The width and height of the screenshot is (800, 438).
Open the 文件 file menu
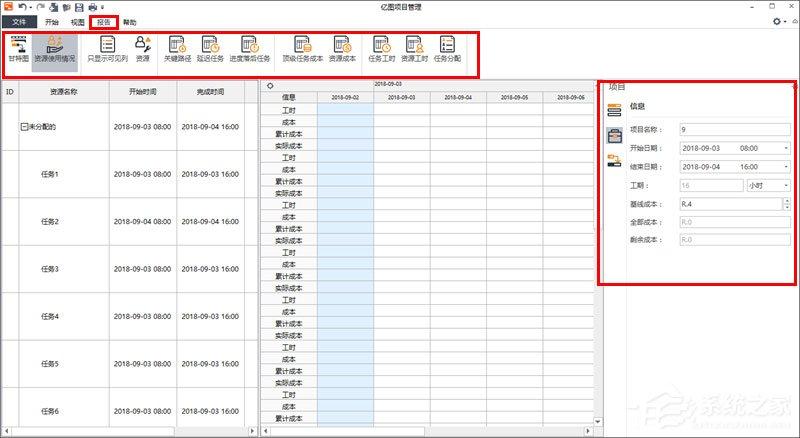point(19,22)
